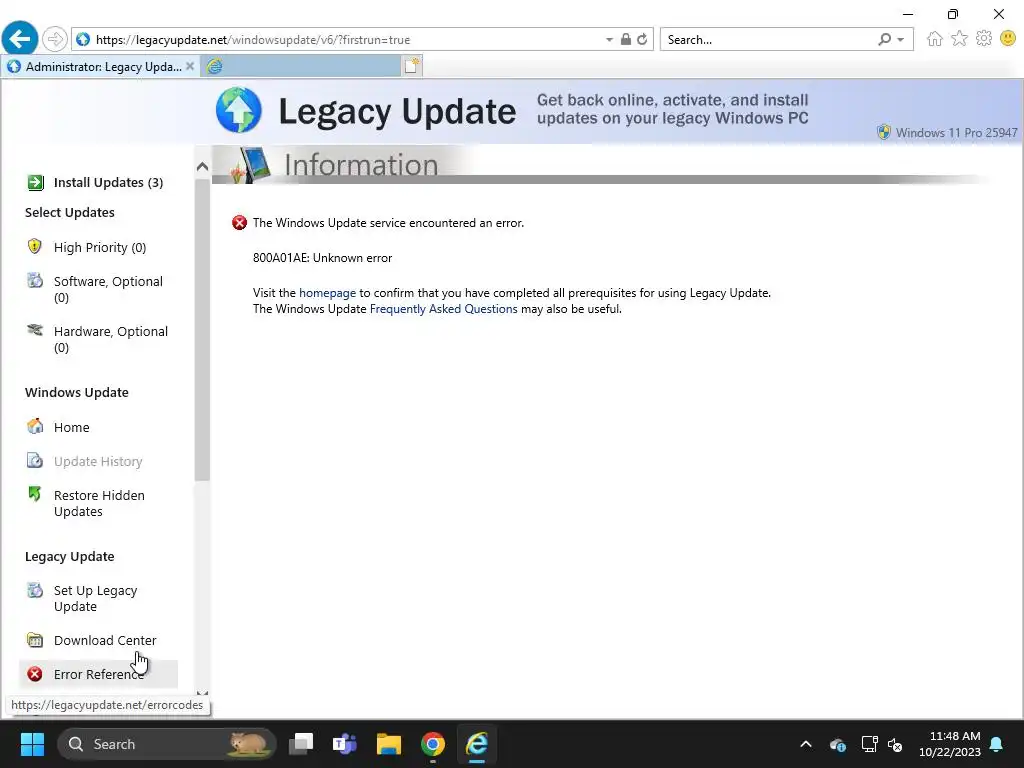Select Software, Optional (0) updates
This screenshot has height=768, width=1024.
point(108,289)
